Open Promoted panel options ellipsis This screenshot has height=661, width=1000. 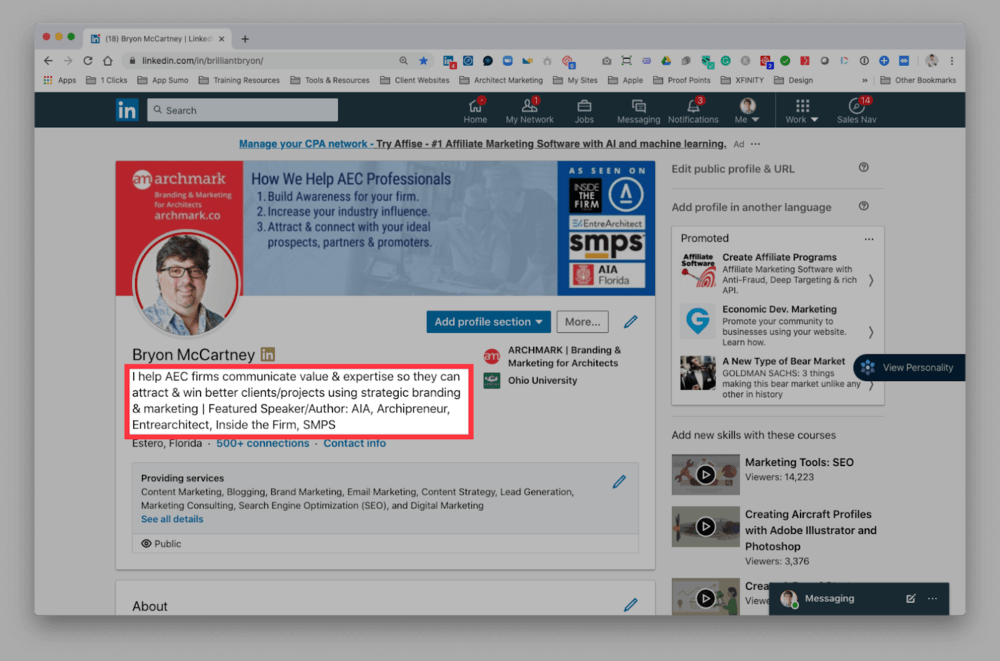869,239
